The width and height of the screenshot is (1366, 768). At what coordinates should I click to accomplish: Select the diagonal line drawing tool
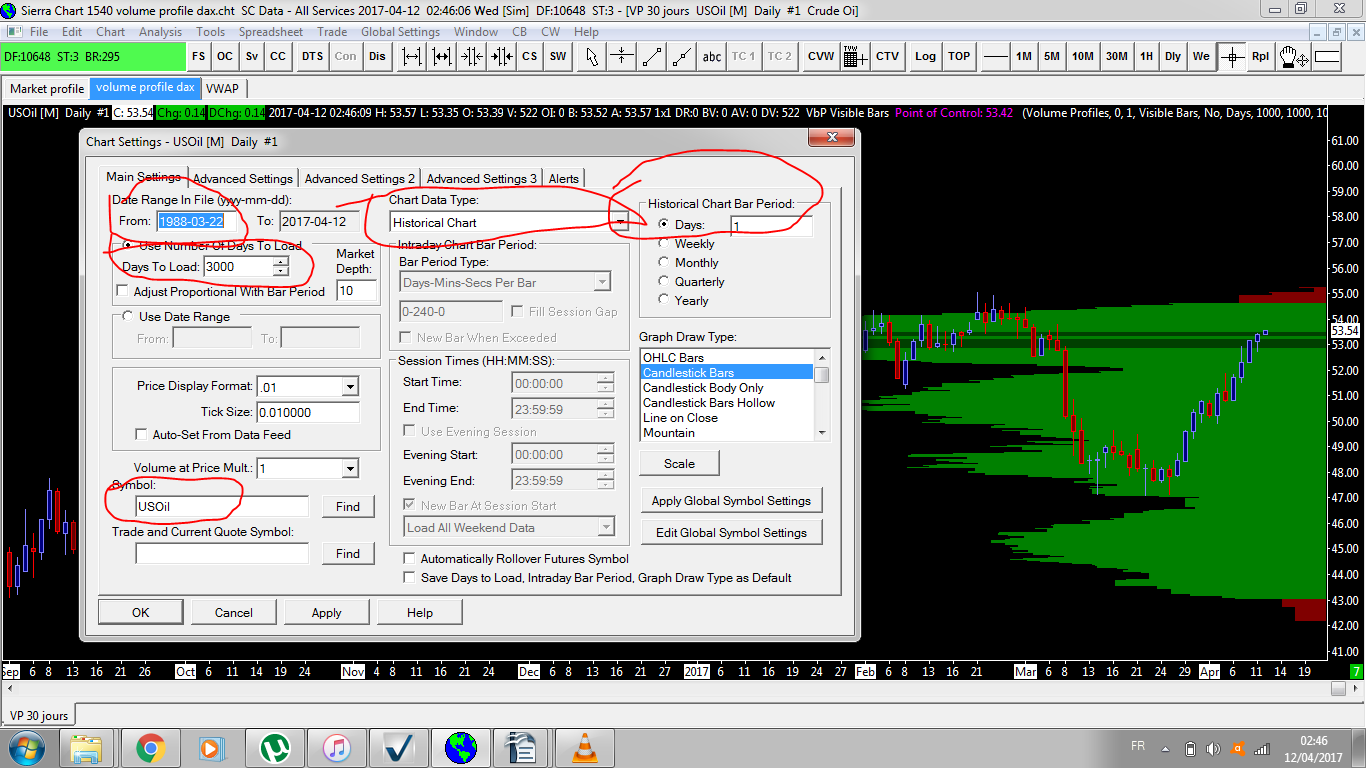point(652,56)
